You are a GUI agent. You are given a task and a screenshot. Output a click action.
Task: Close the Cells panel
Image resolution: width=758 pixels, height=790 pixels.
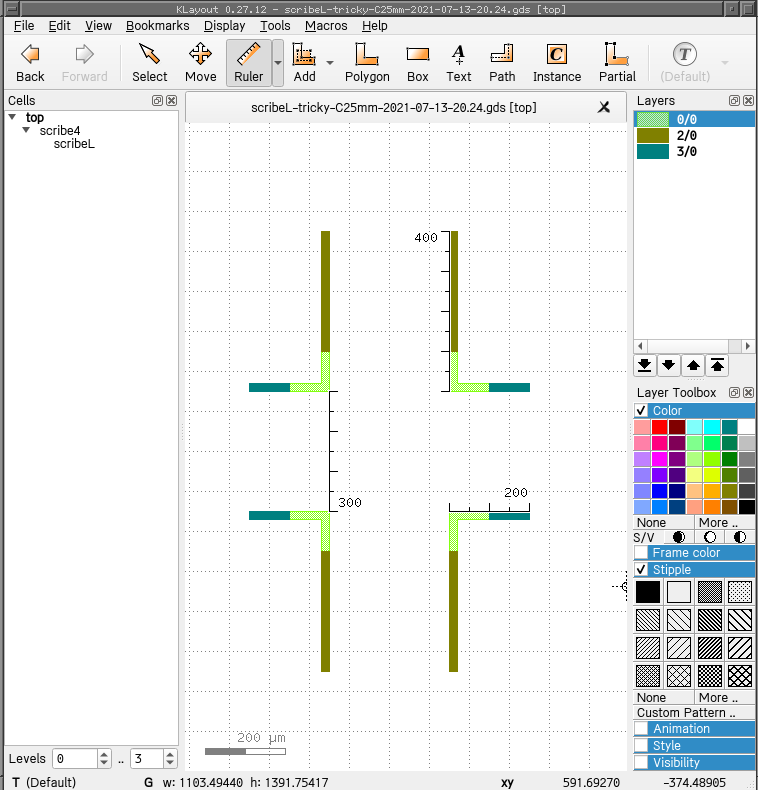point(171,100)
